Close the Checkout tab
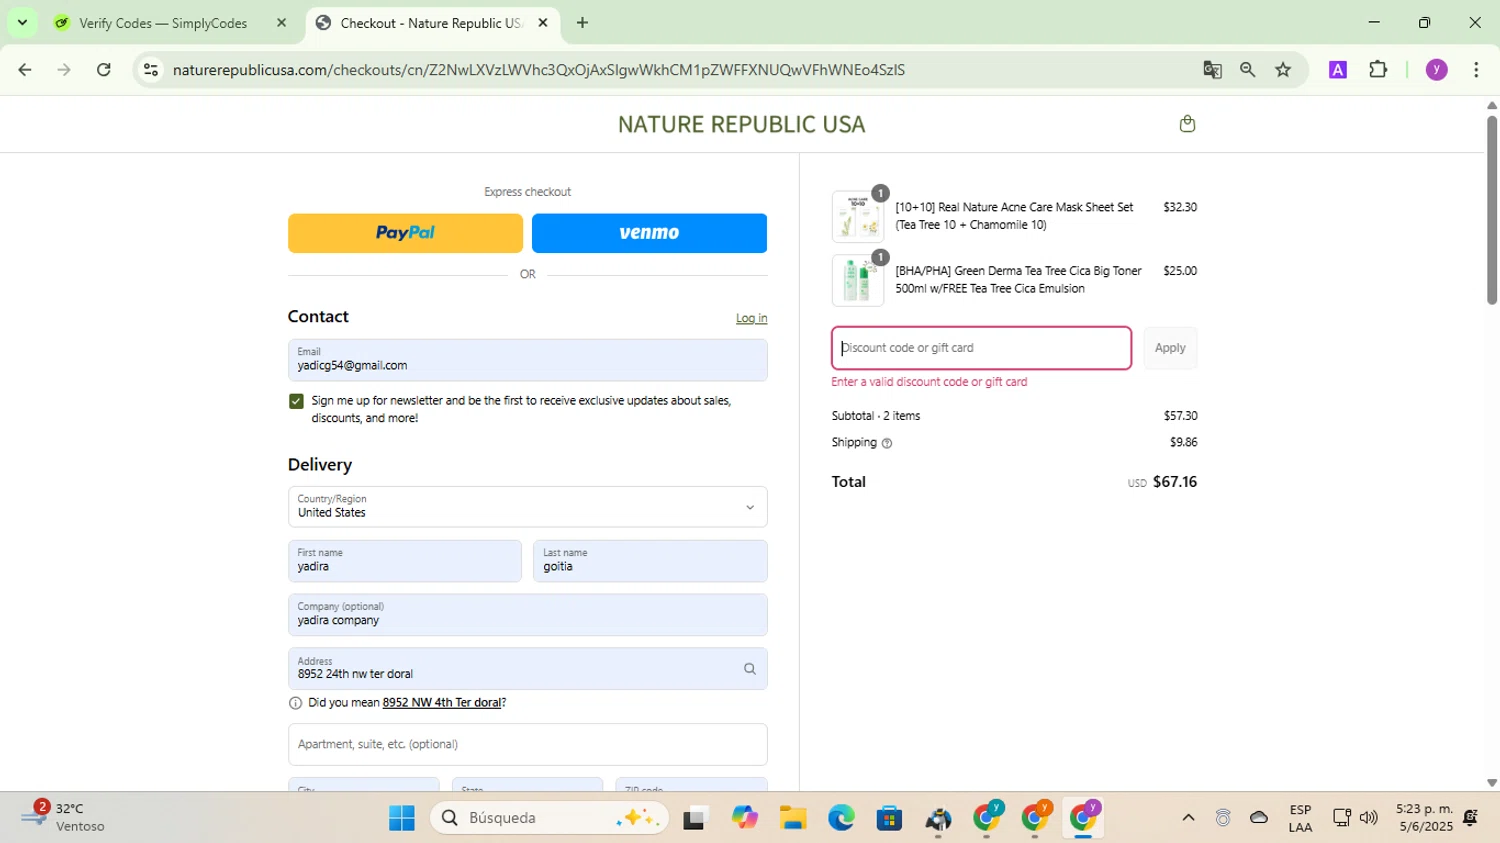Viewport: 1500px width, 843px height. coord(543,23)
